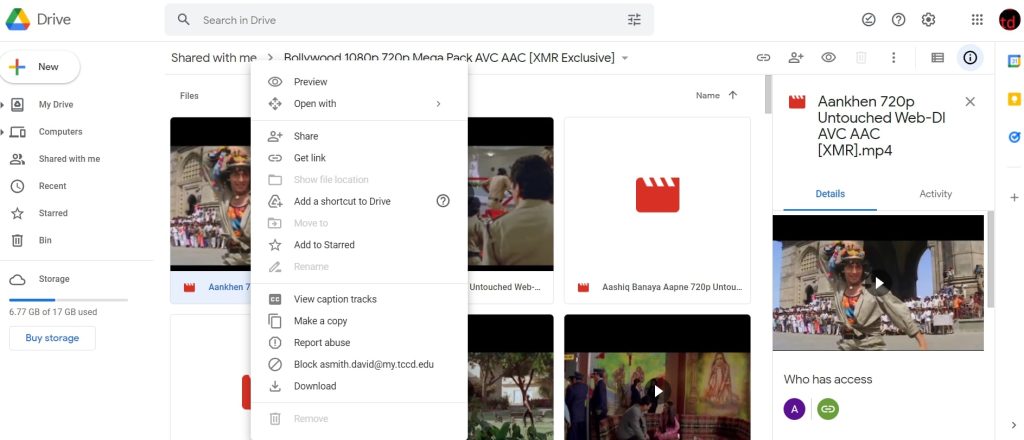Click the Name sort column header
Viewport: 1024px width, 440px height.
pos(708,95)
